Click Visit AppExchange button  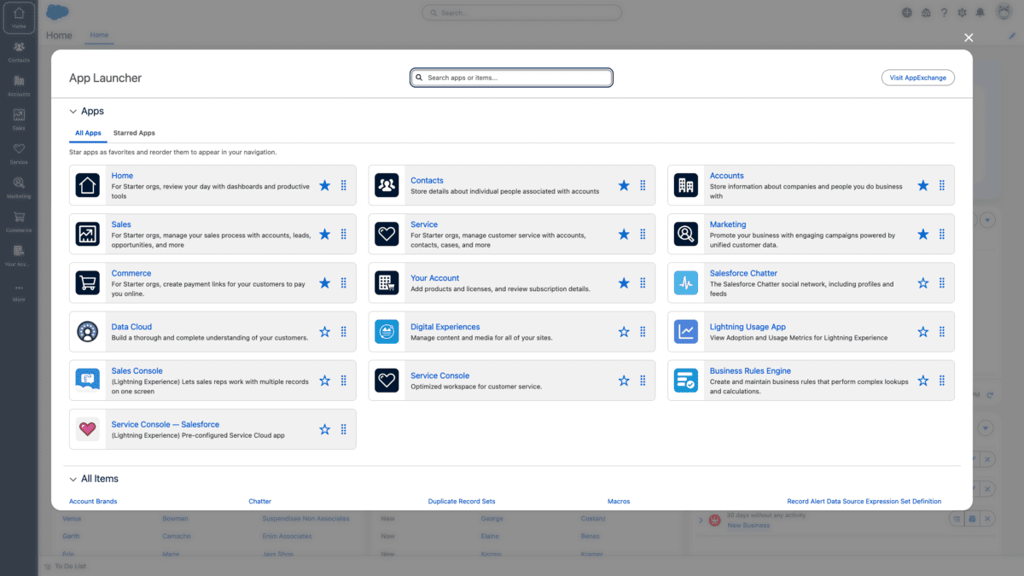(918, 78)
